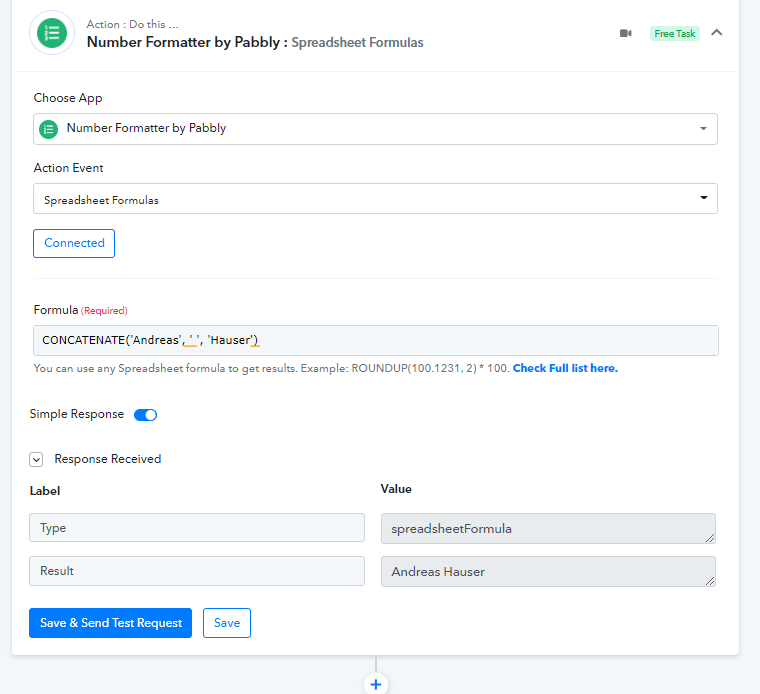Image resolution: width=760 pixels, height=694 pixels.
Task: Click the resize handle of spreadsheetFormula box
Action: (x=710, y=538)
